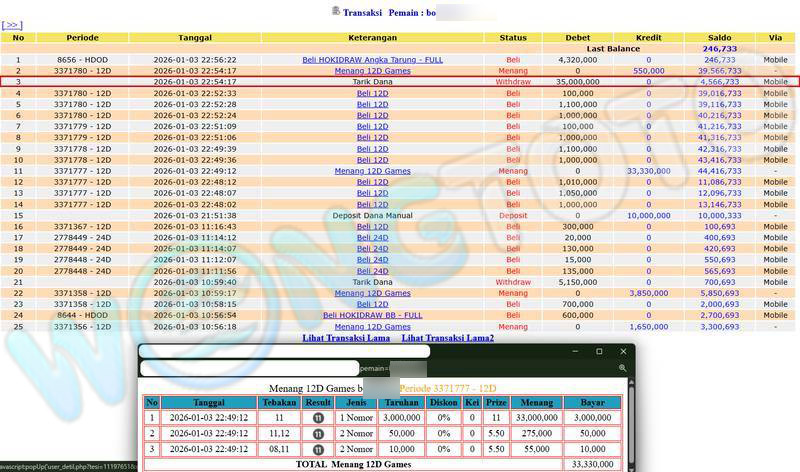Screen dimensions: 800x472
Task: Open Lihat Transaksi Lama link
Action: 345,339
